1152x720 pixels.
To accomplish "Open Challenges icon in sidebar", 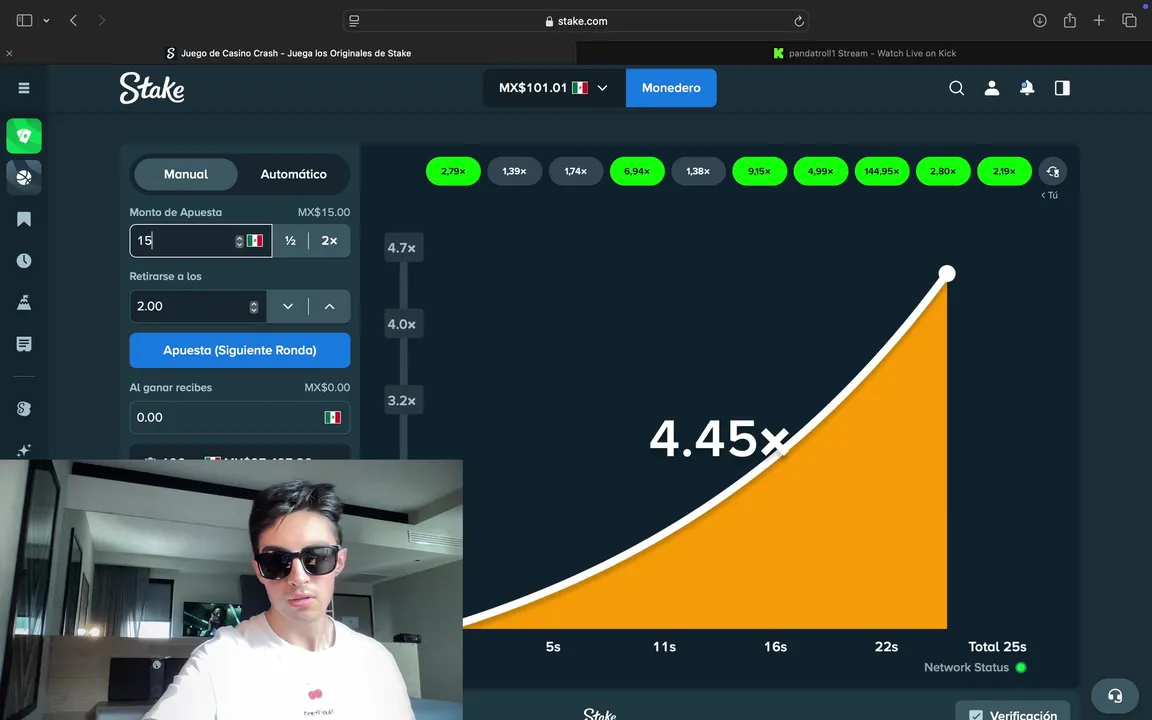I will pos(24,302).
